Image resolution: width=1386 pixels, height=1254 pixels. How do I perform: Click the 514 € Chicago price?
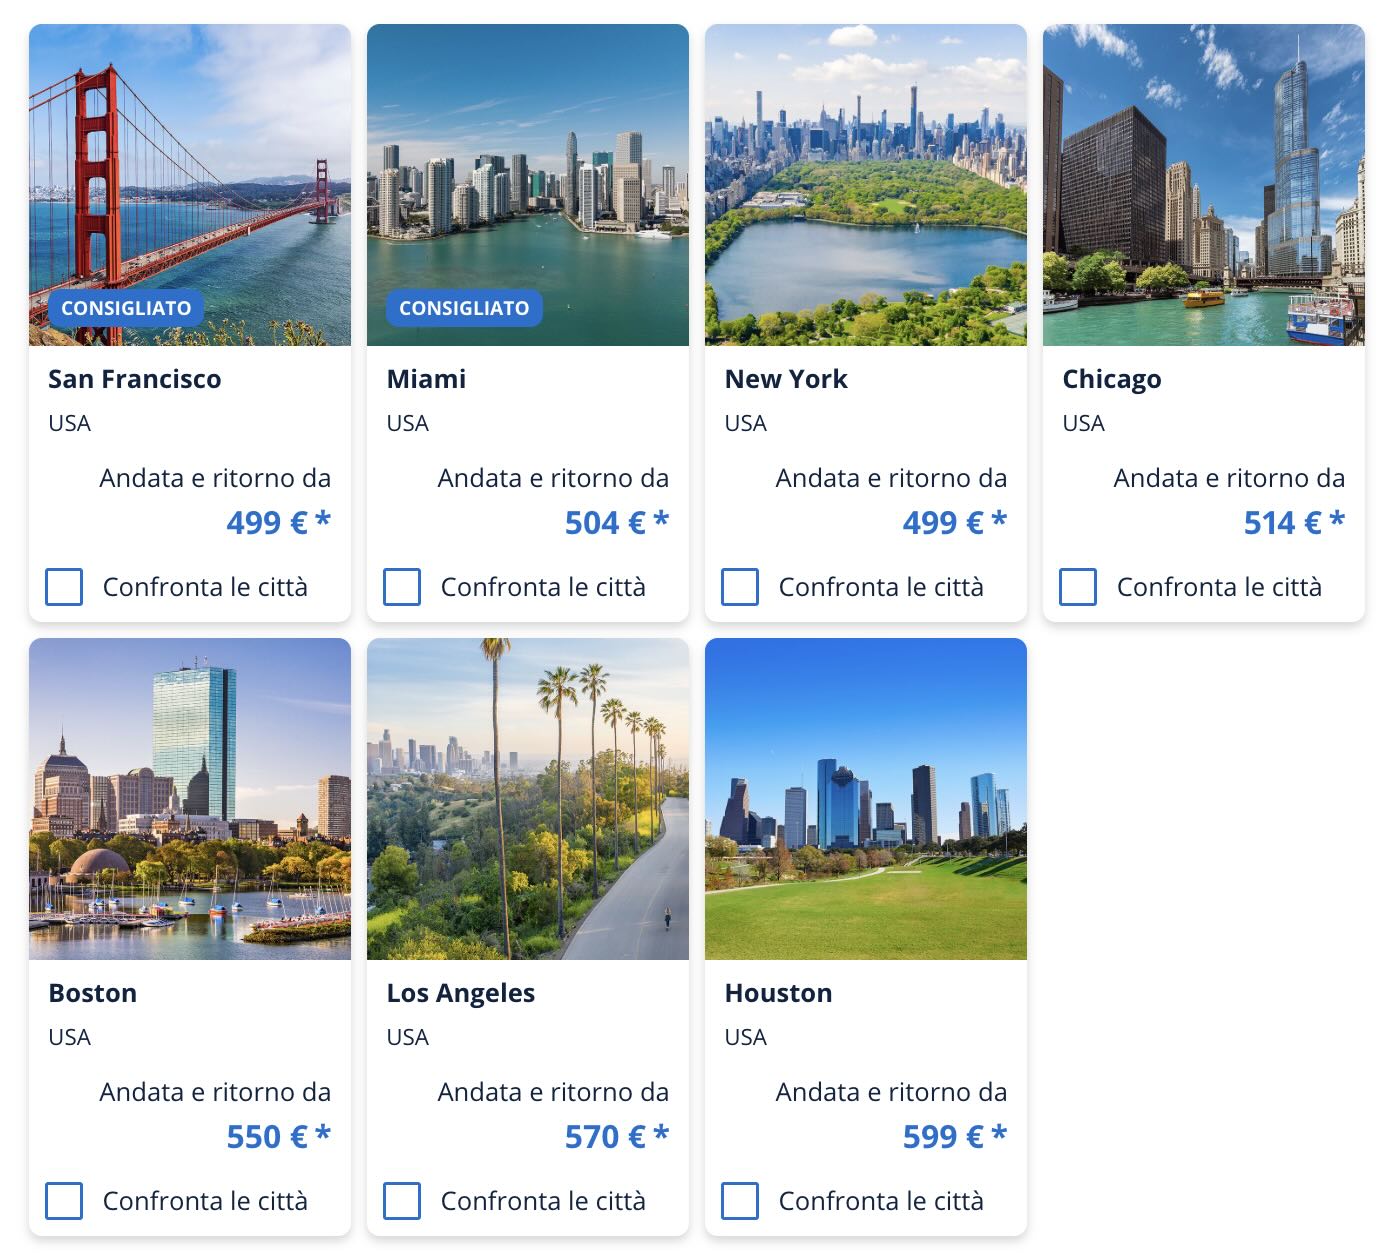[x=1293, y=522]
